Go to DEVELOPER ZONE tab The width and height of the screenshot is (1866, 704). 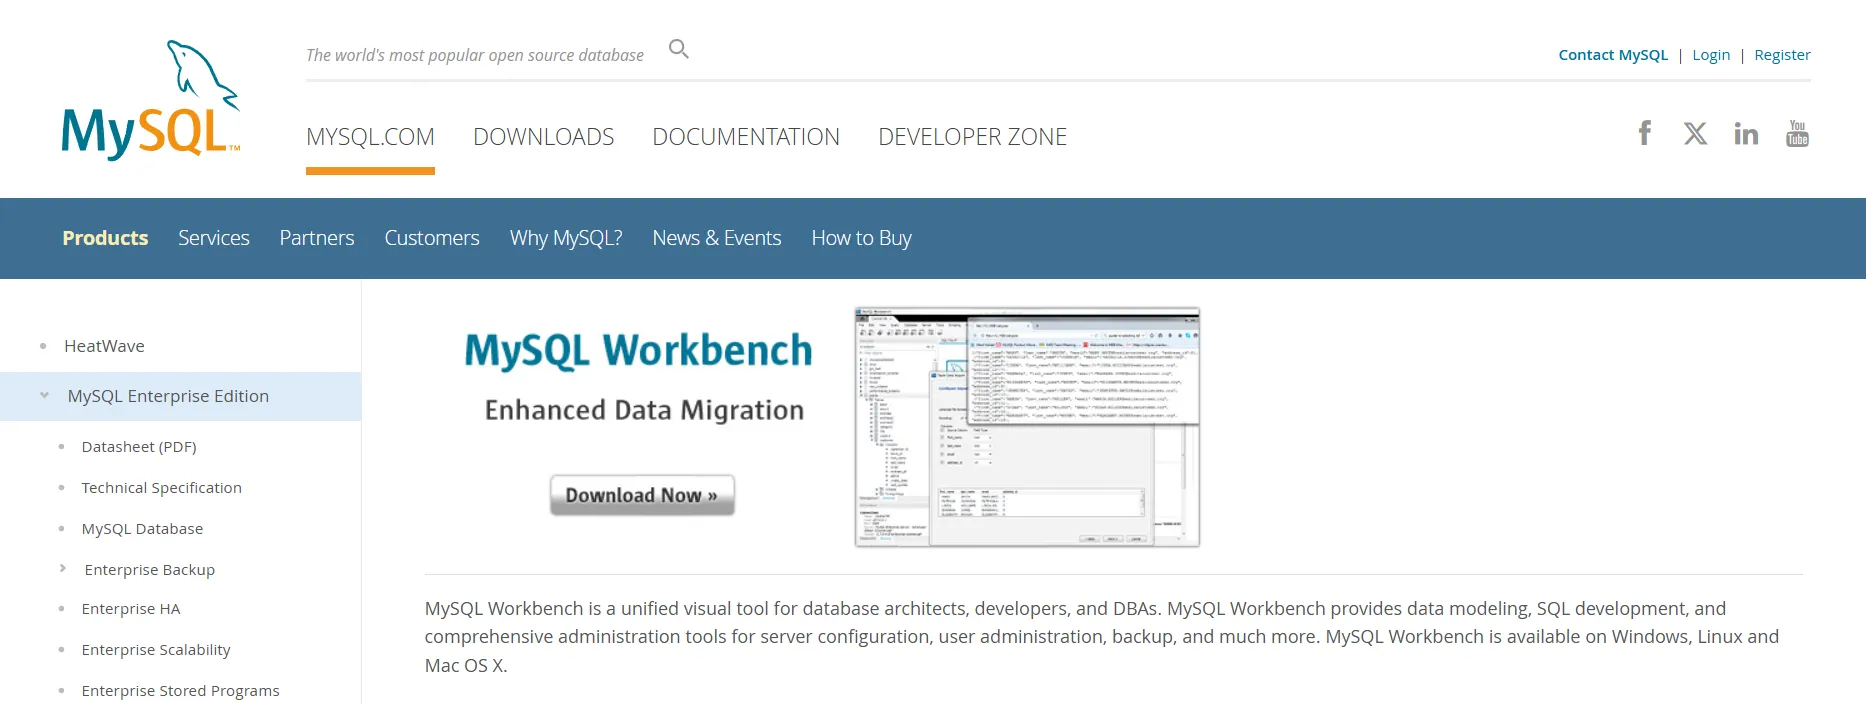click(x=972, y=137)
